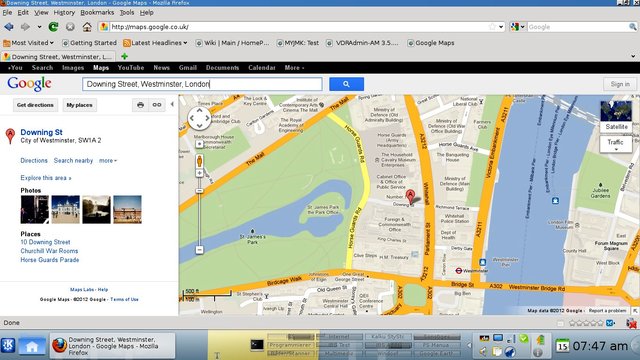Open the History menu
The image size is (640, 360).
(64, 13)
